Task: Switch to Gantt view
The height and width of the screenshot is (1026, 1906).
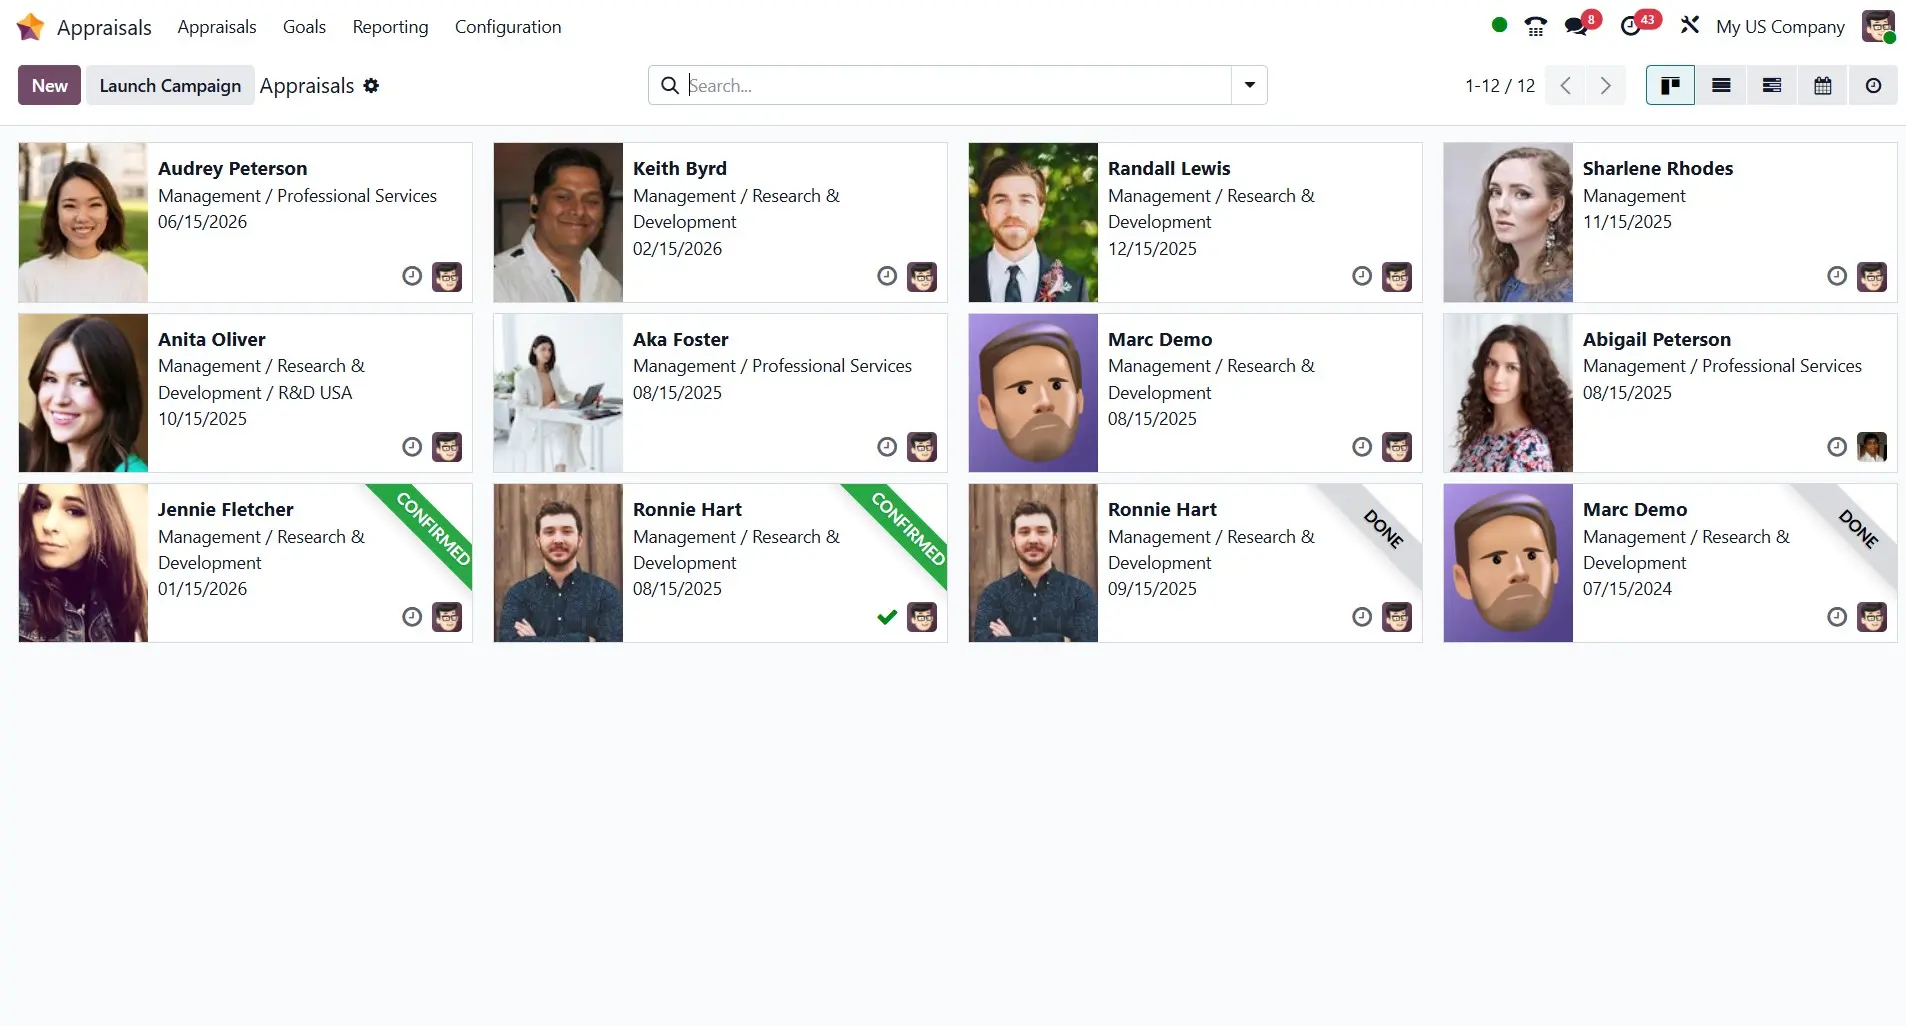Action: [x=1771, y=86]
